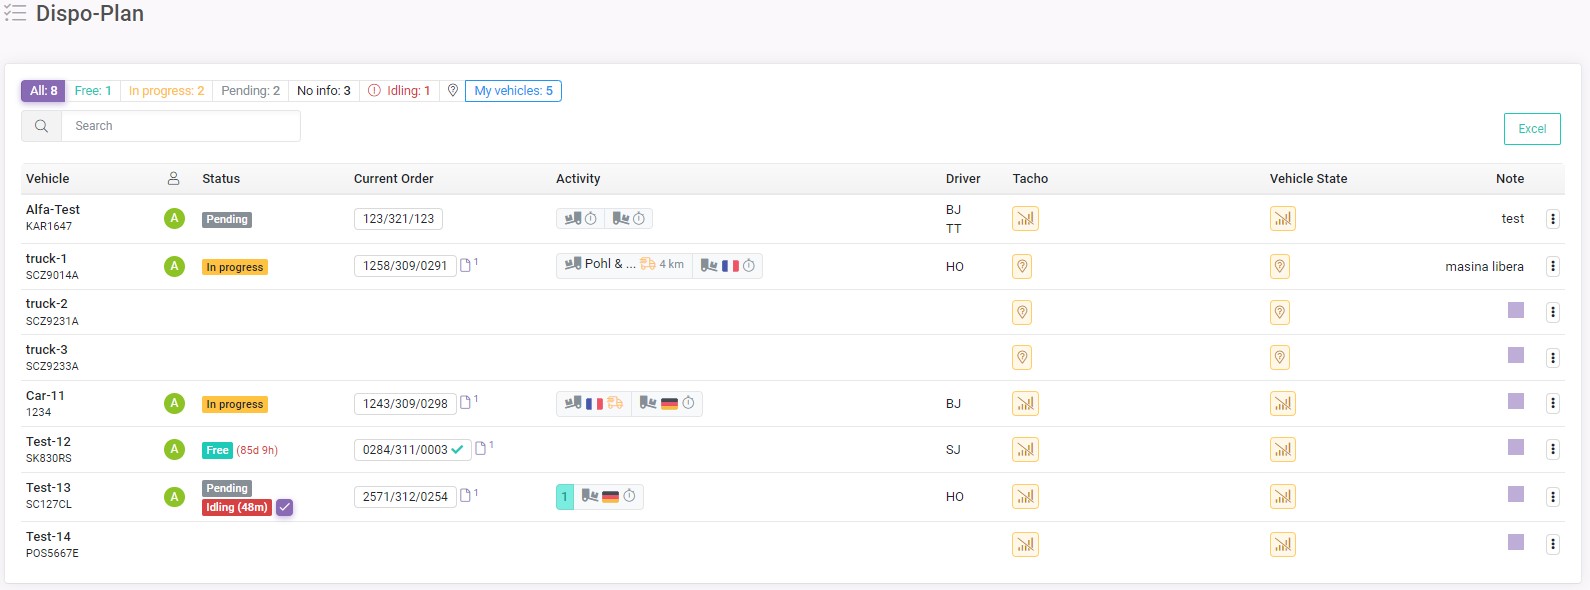This screenshot has height=590, width=1590.
Task: Click the teal number 1 activity badge
Action: 565,497
